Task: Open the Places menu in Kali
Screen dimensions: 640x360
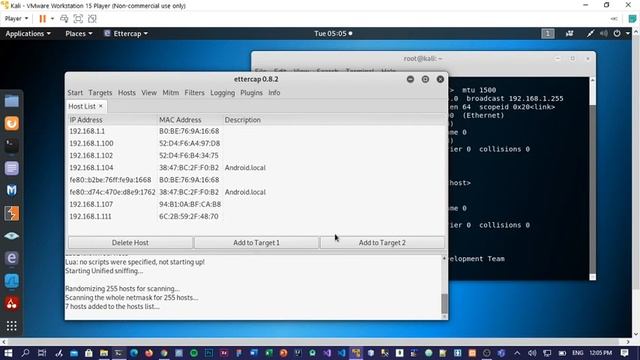Action: tap(79, 33)
